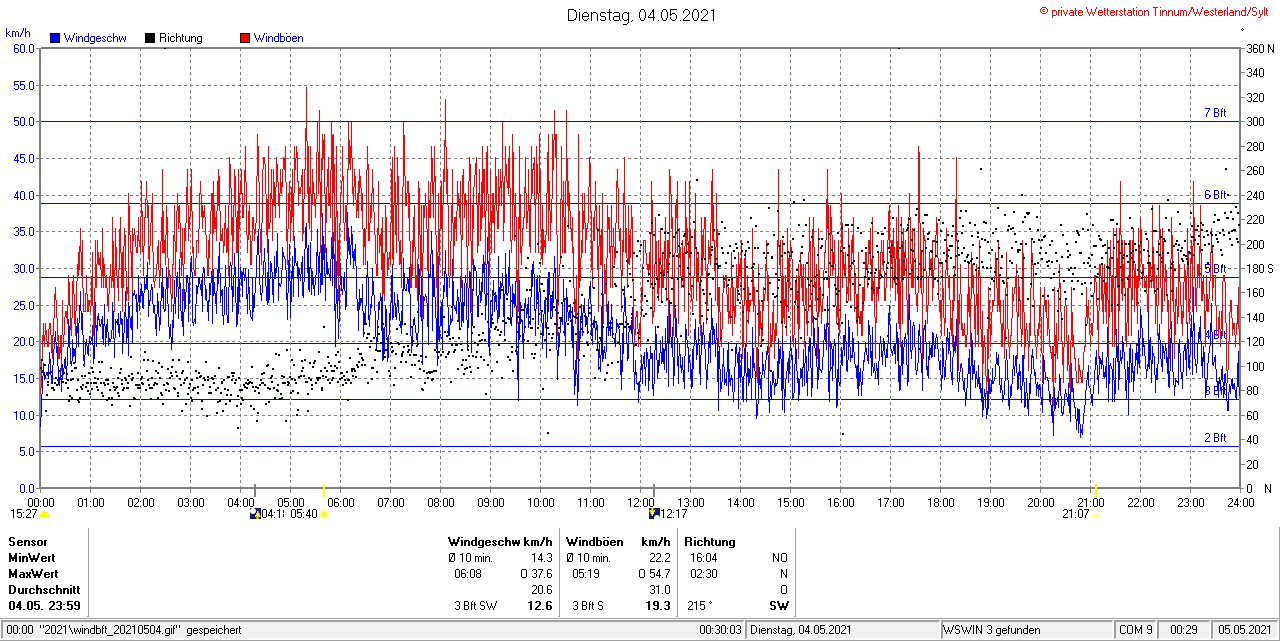1280x641 pixels.
Task: Click the black Richtung legend swatch
Action: click(149, 38)
